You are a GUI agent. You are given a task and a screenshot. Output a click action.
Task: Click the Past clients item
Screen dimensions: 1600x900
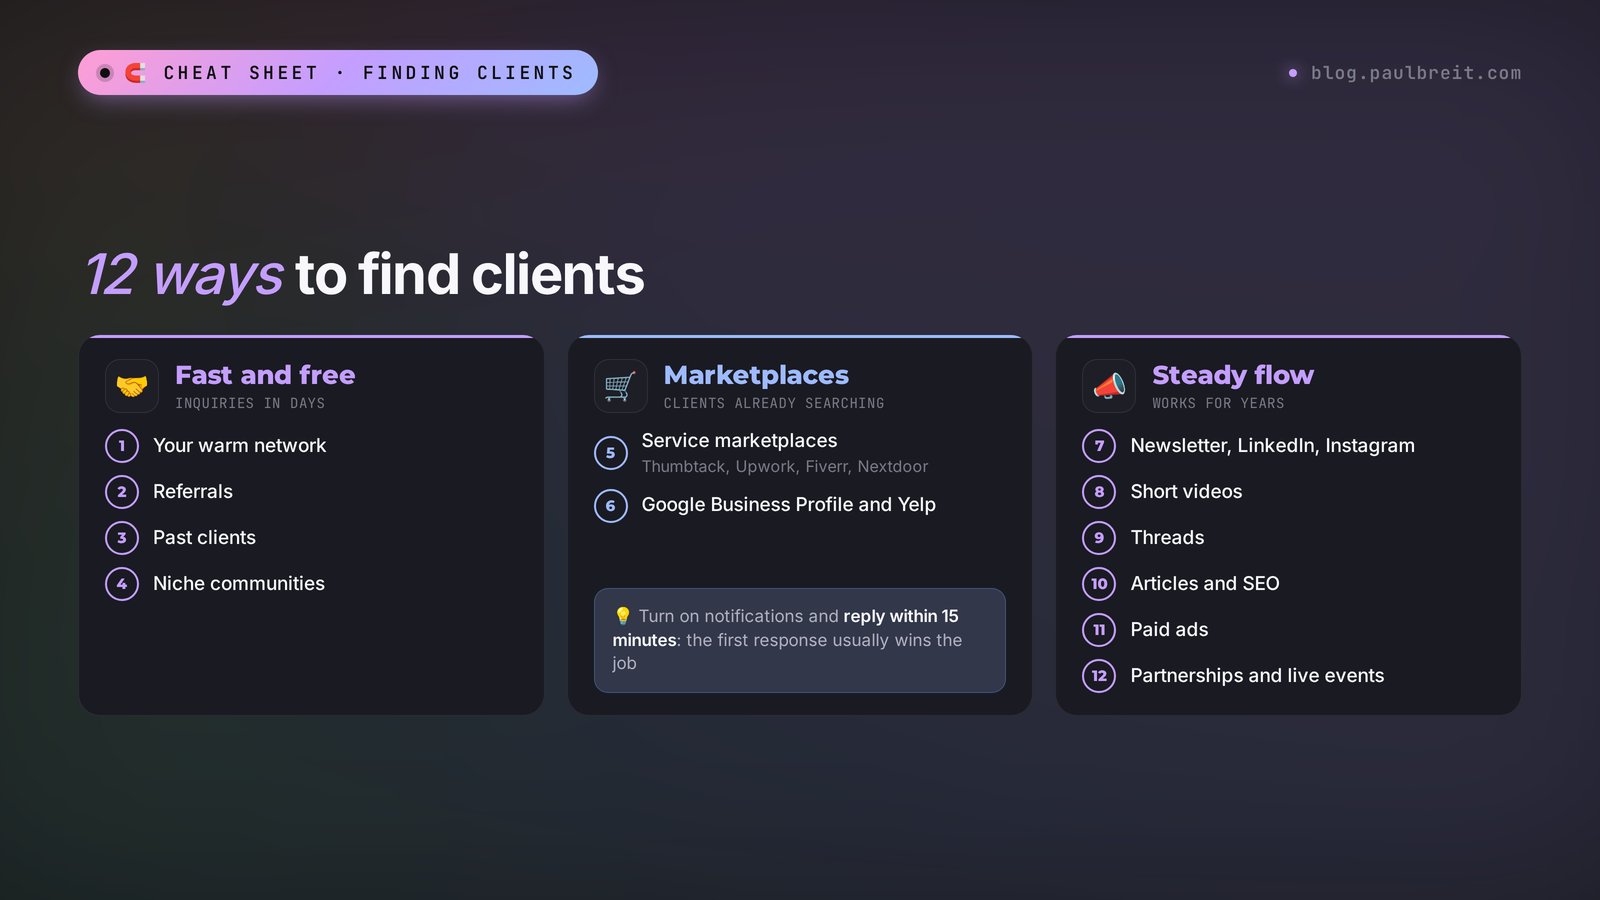[x=204, y=538]
